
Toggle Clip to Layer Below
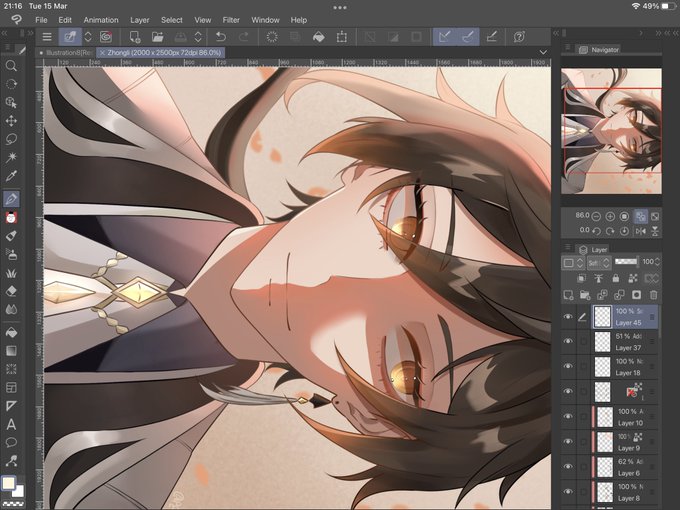coord(582,278)
